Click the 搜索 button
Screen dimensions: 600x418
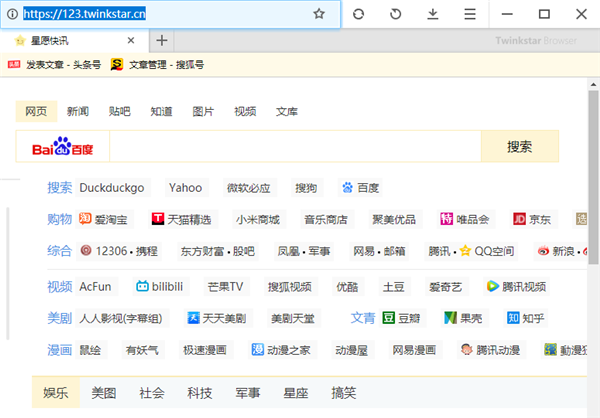coord(520,146)
